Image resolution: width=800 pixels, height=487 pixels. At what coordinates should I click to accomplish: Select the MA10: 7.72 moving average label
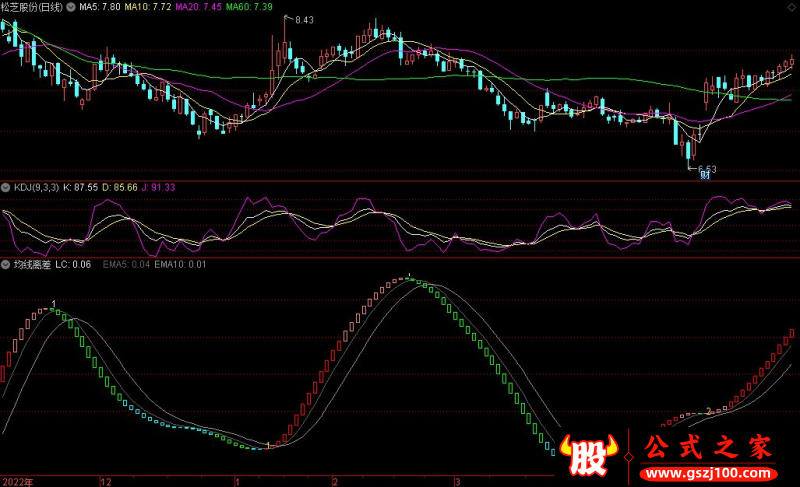pos(147,7)
